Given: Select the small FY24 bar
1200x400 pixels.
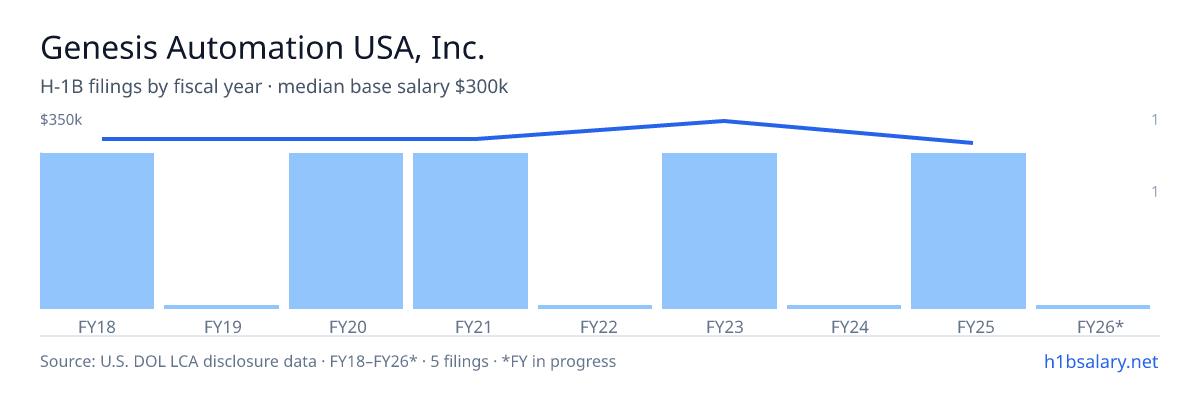Looking at the screenshot, I should 844,307.
